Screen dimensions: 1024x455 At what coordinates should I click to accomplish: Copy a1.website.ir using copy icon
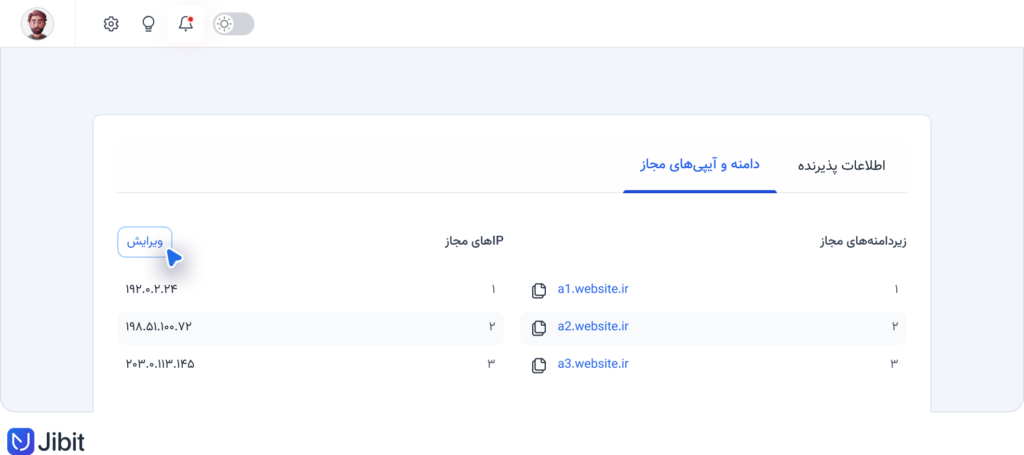538,290
